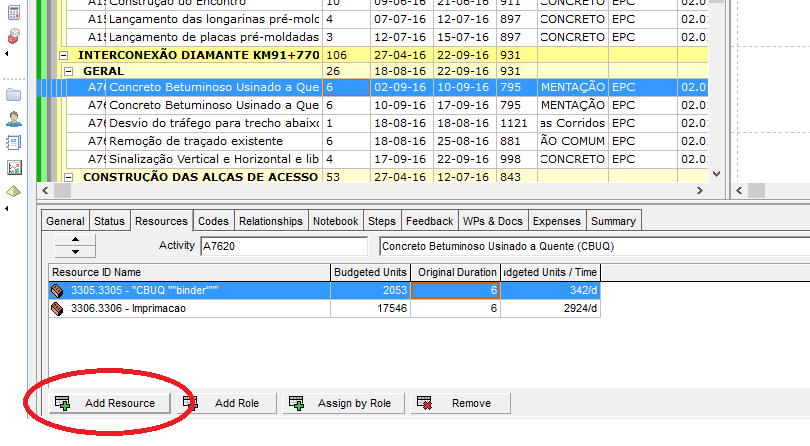Select activity Lançamento de placas pré-moldadas

click(214, 37)
